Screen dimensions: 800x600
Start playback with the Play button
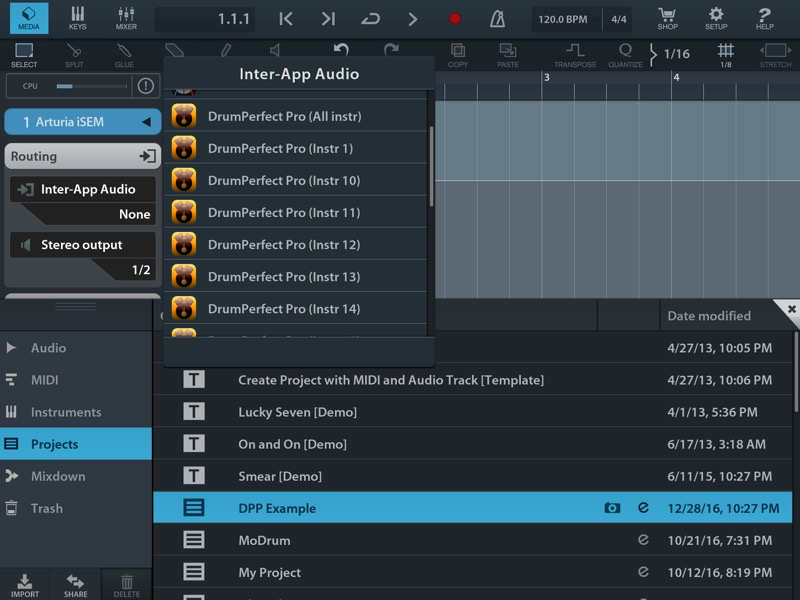coord(412,19)
